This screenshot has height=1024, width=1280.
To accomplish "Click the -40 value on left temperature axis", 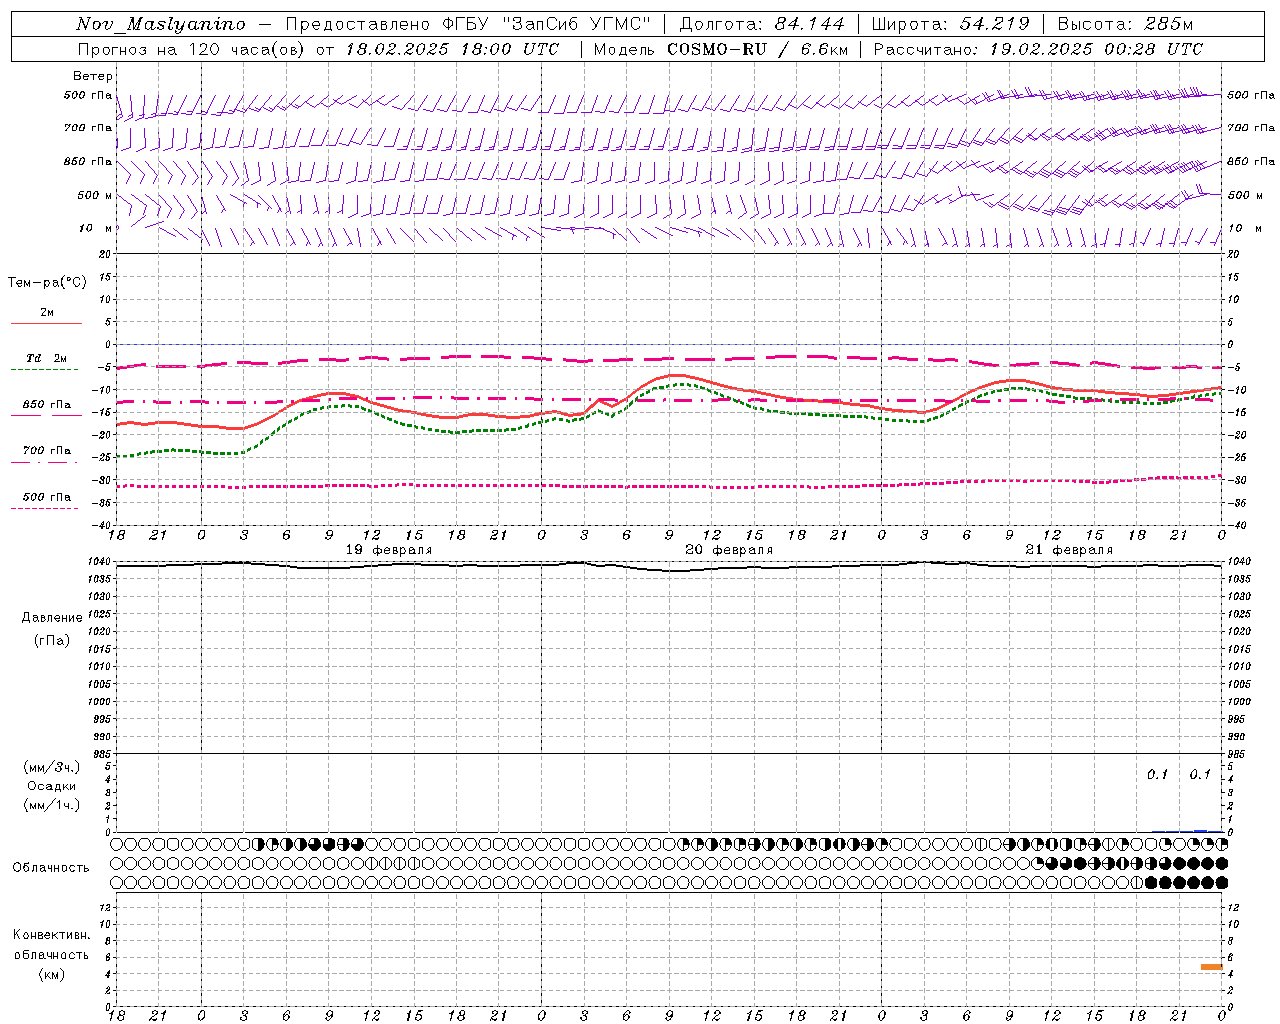I will (x=102, y=525).
